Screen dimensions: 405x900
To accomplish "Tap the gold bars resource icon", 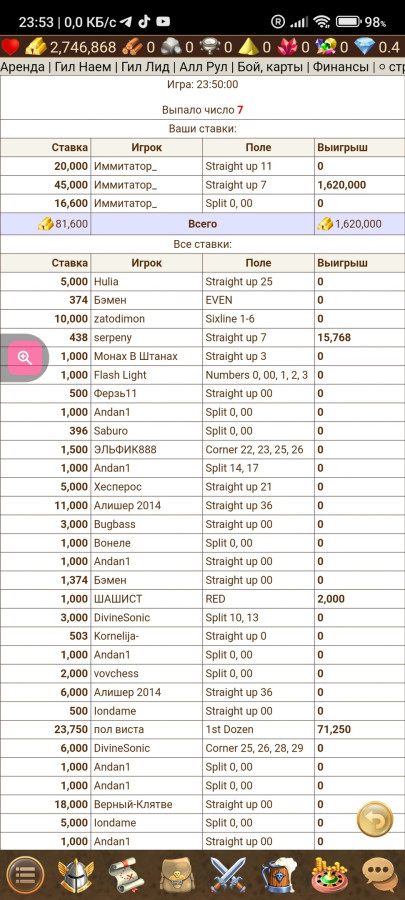I will 36,46.
